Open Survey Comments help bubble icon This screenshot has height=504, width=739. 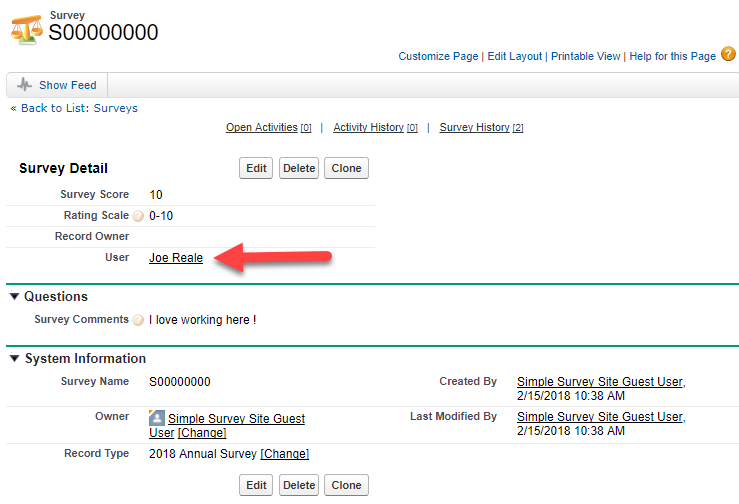tap(138, 320)
